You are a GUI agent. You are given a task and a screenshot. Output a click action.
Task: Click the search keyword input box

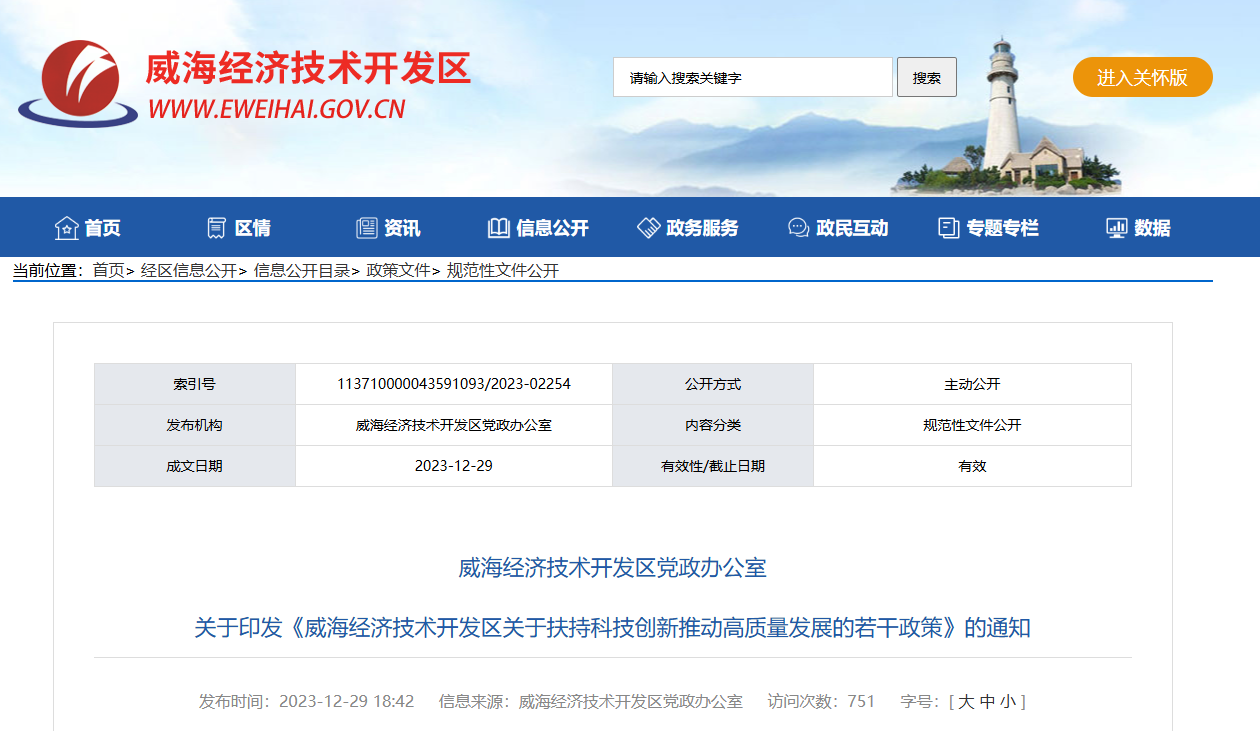pyautogui.click(x=752, y=76)
